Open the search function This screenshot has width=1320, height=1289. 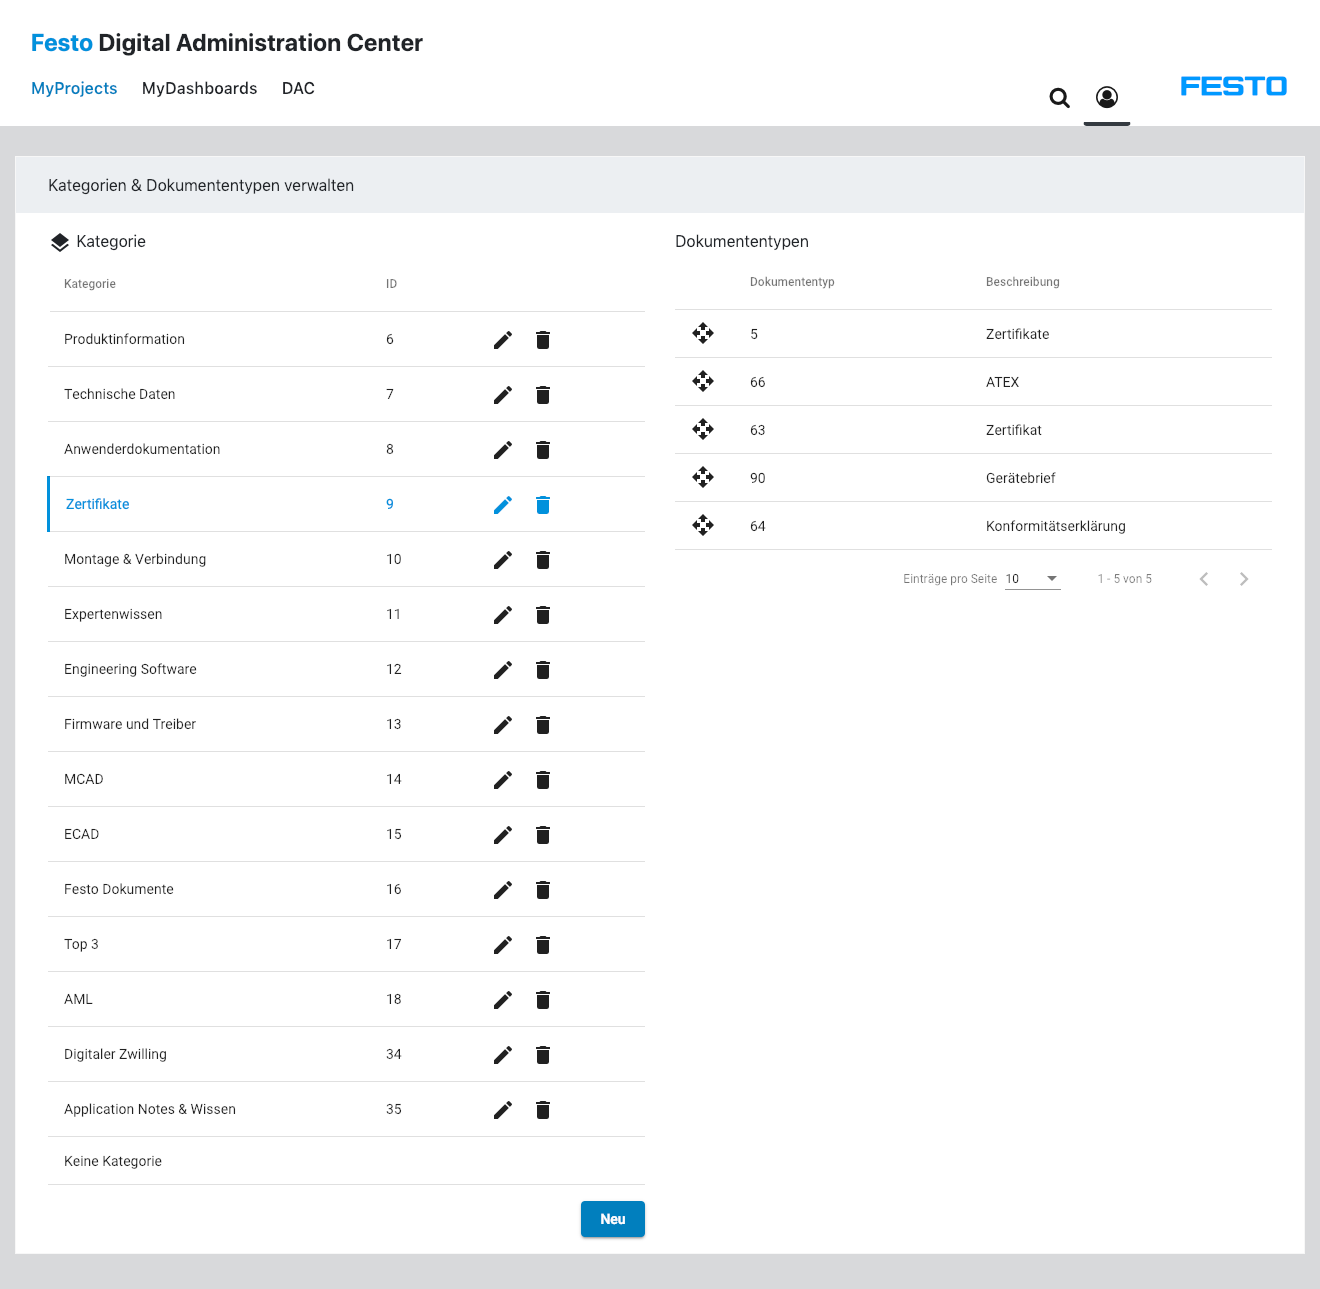click(1059, 98)
